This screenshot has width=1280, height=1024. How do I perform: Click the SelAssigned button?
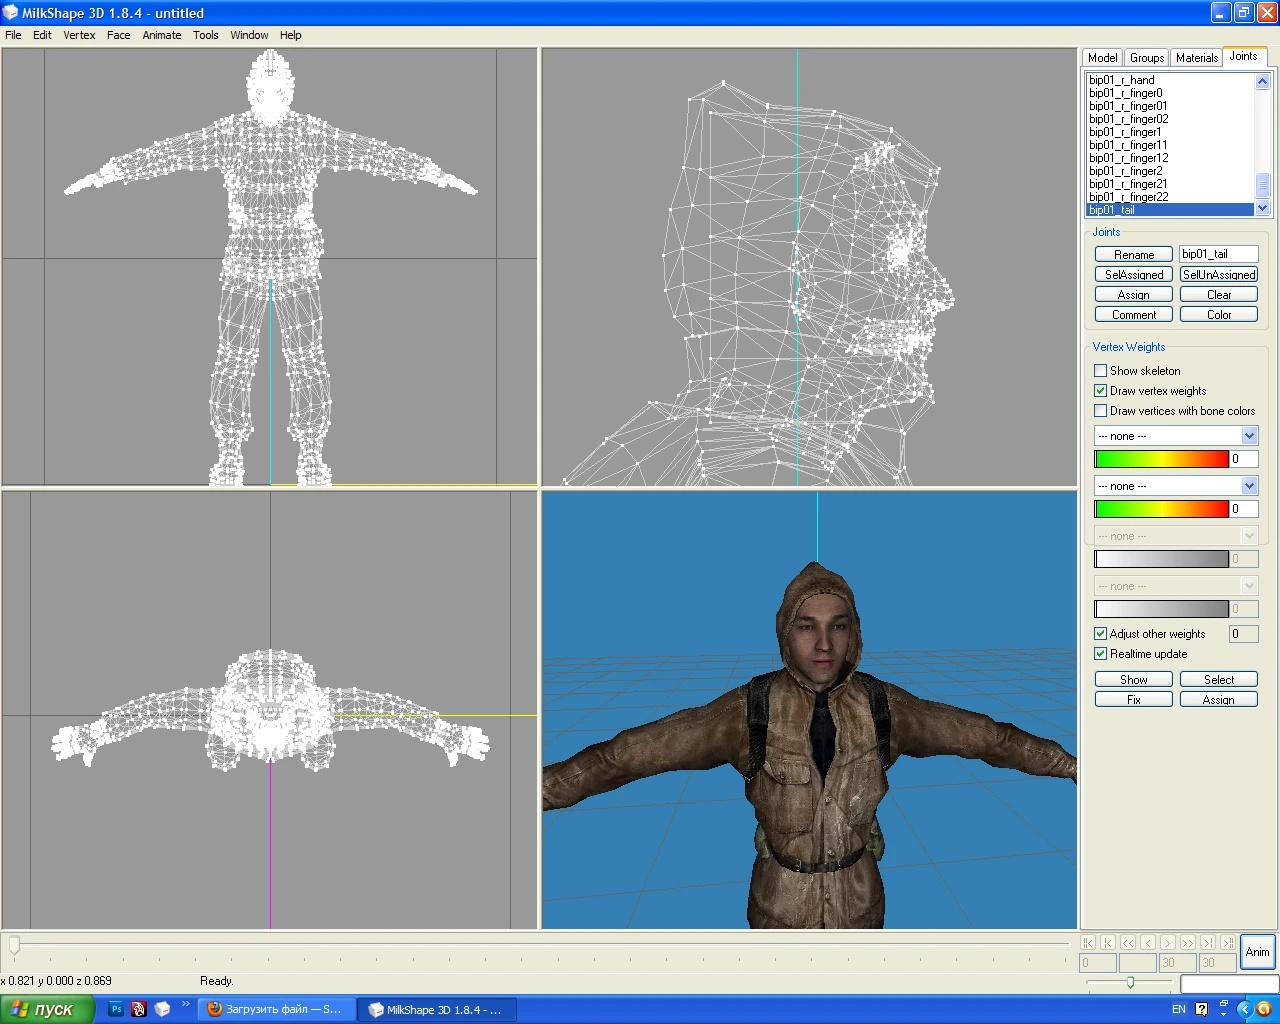(1133, 275)
